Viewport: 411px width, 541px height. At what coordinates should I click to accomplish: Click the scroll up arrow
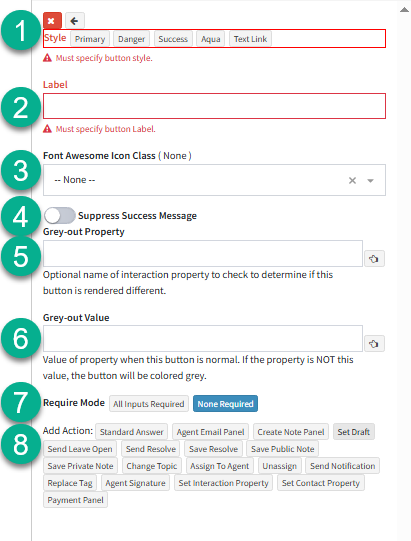(x=404, y=10)
